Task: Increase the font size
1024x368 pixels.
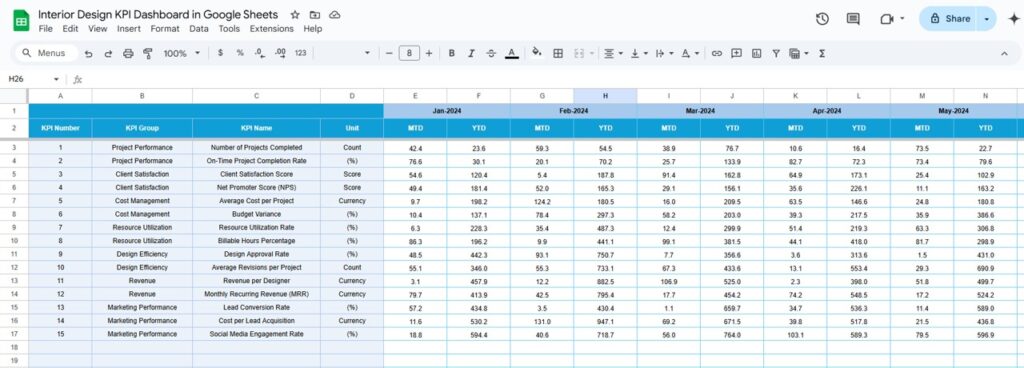Action: pyautogui.click(x=429, y=54)
